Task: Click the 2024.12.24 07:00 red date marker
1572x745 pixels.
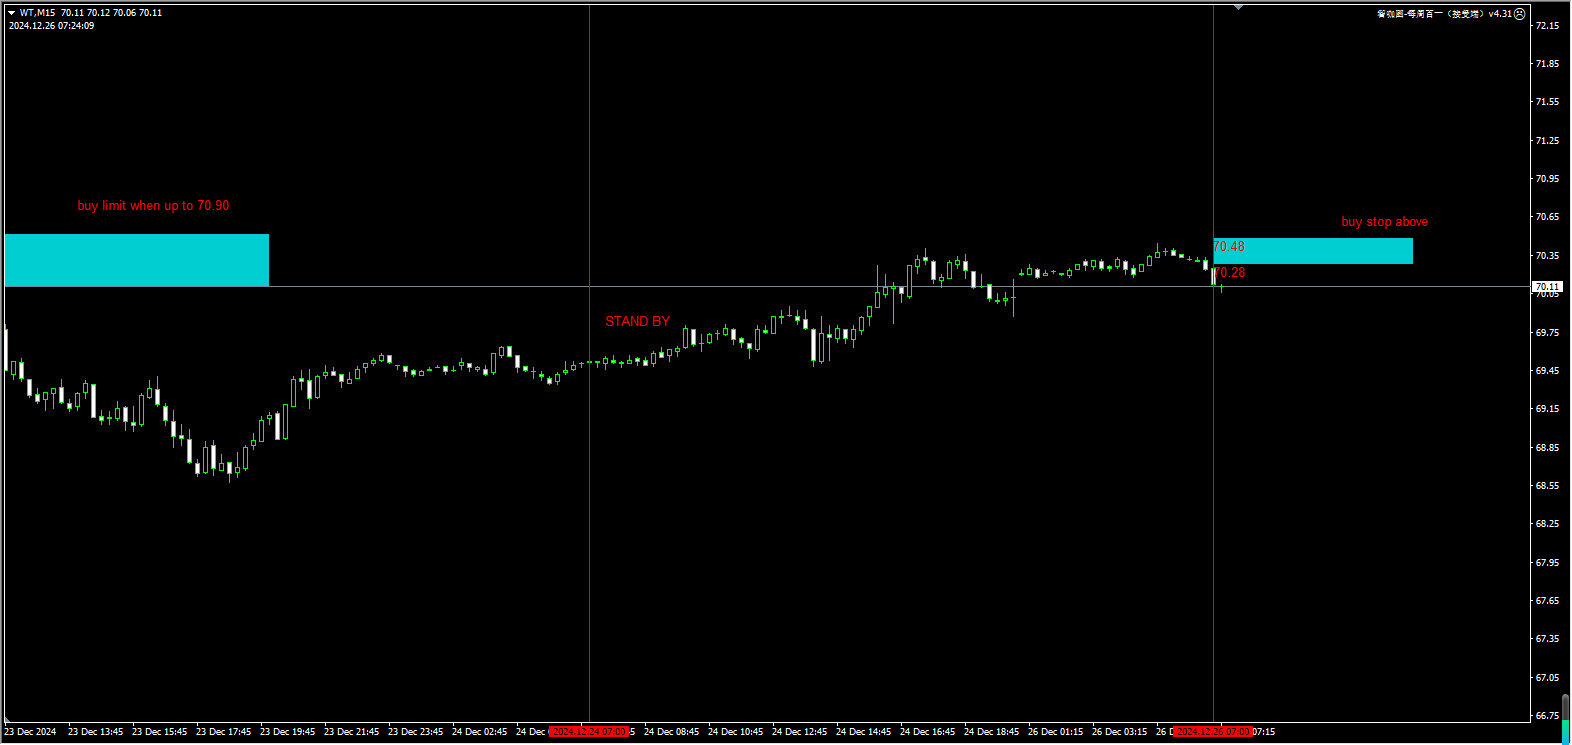Action: point(589,732)
